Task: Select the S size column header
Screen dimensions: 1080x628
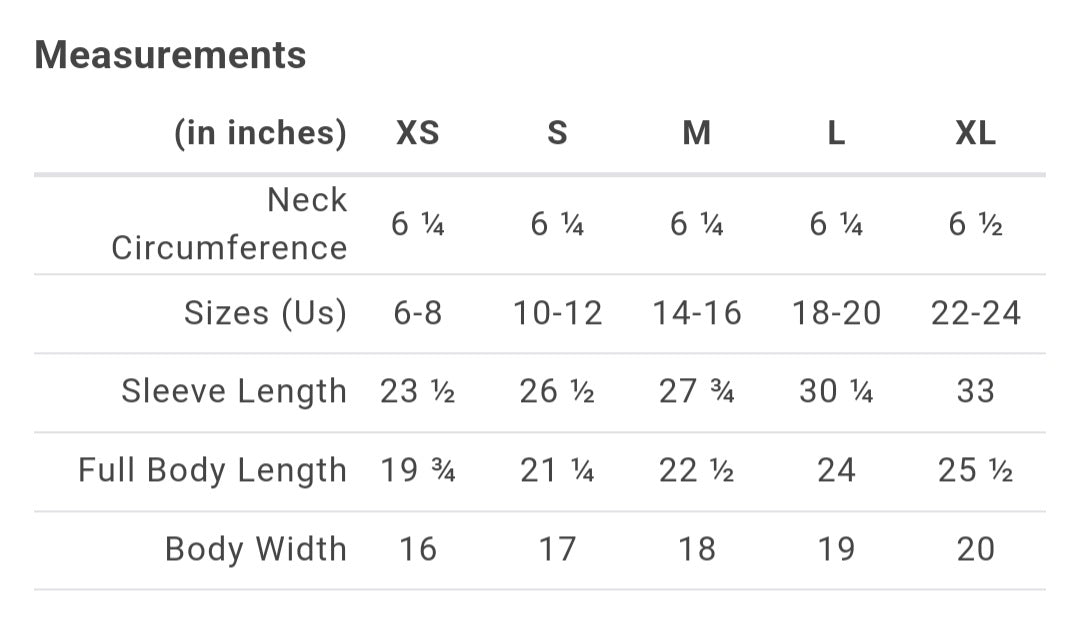Action: [x=557, y=133]
